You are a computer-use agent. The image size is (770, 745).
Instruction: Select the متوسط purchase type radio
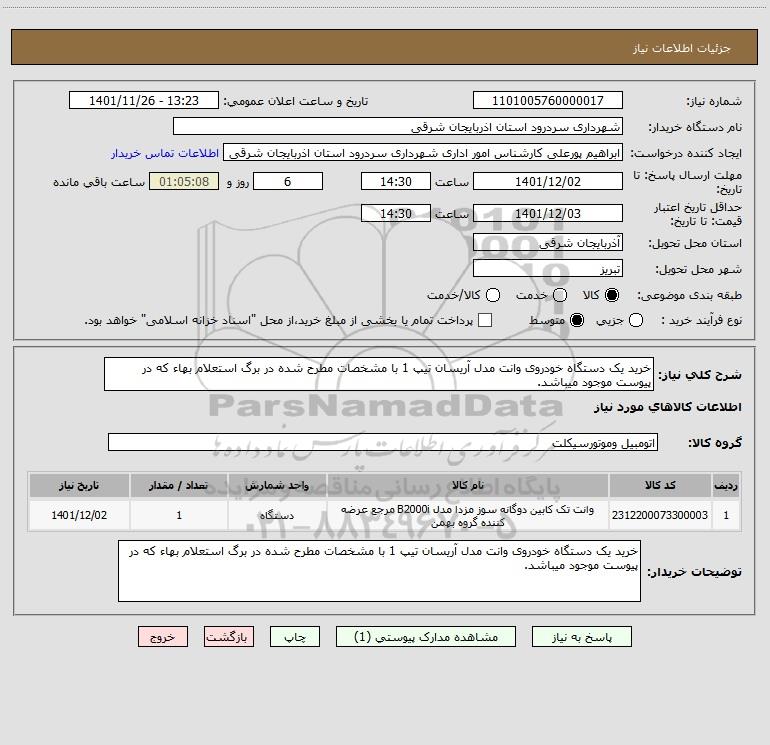tap(577, 320)
